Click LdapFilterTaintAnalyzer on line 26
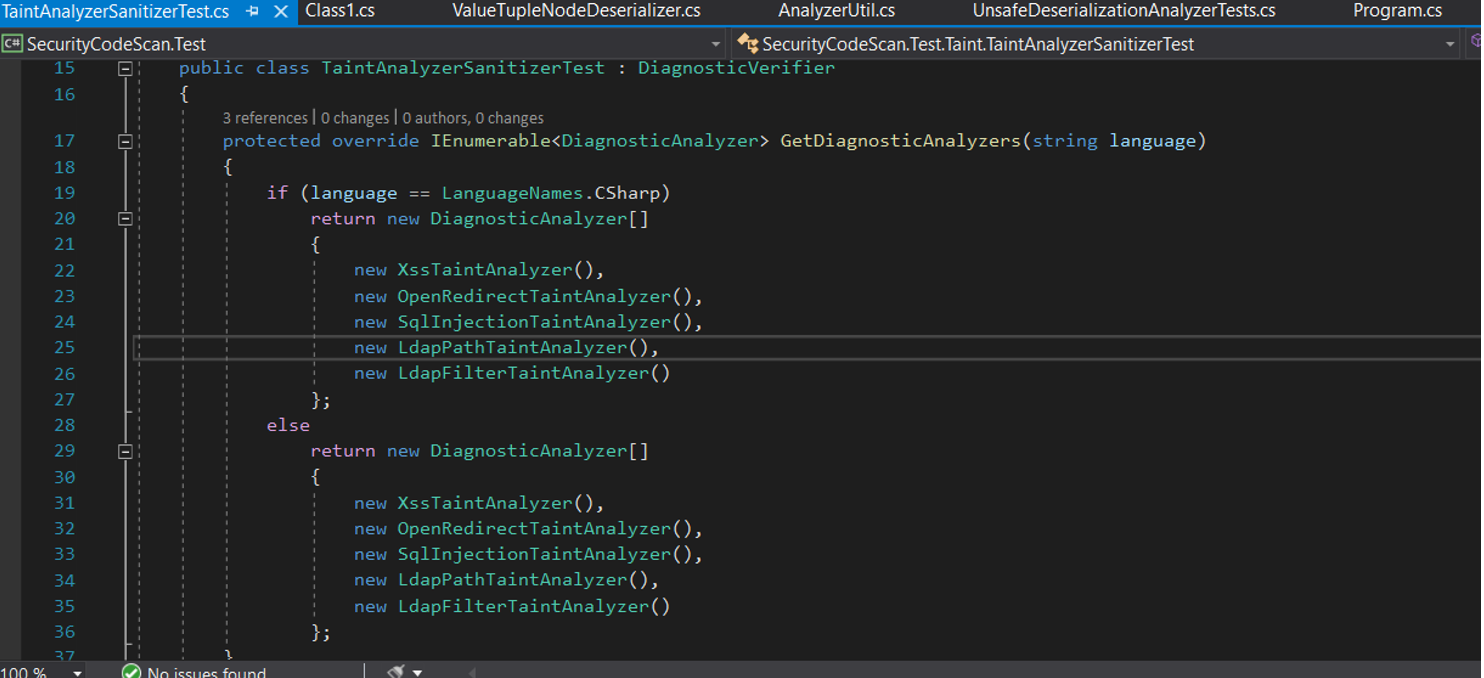The image size is (1484, 678). [x=523, y=373]
